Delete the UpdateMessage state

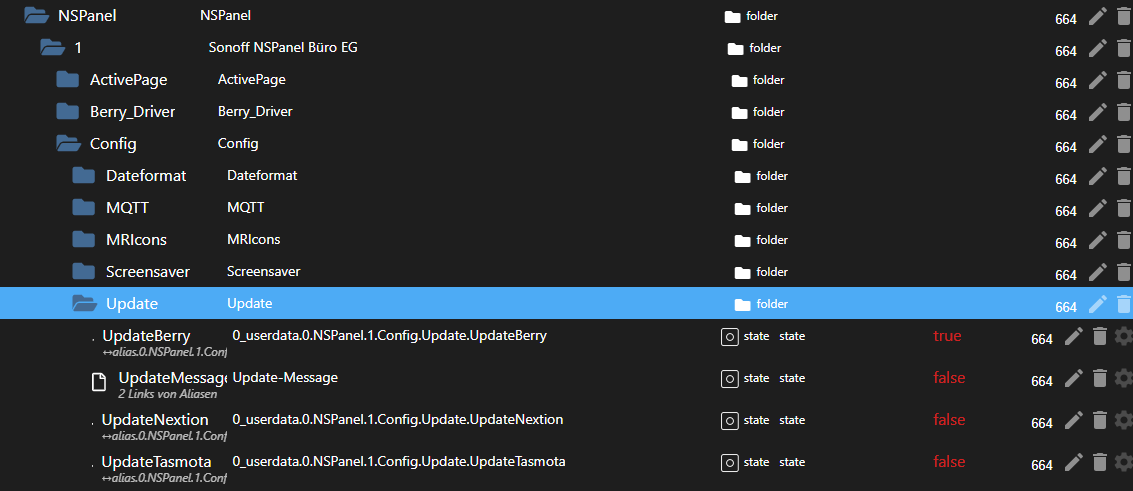click(x=1099, y=378)
